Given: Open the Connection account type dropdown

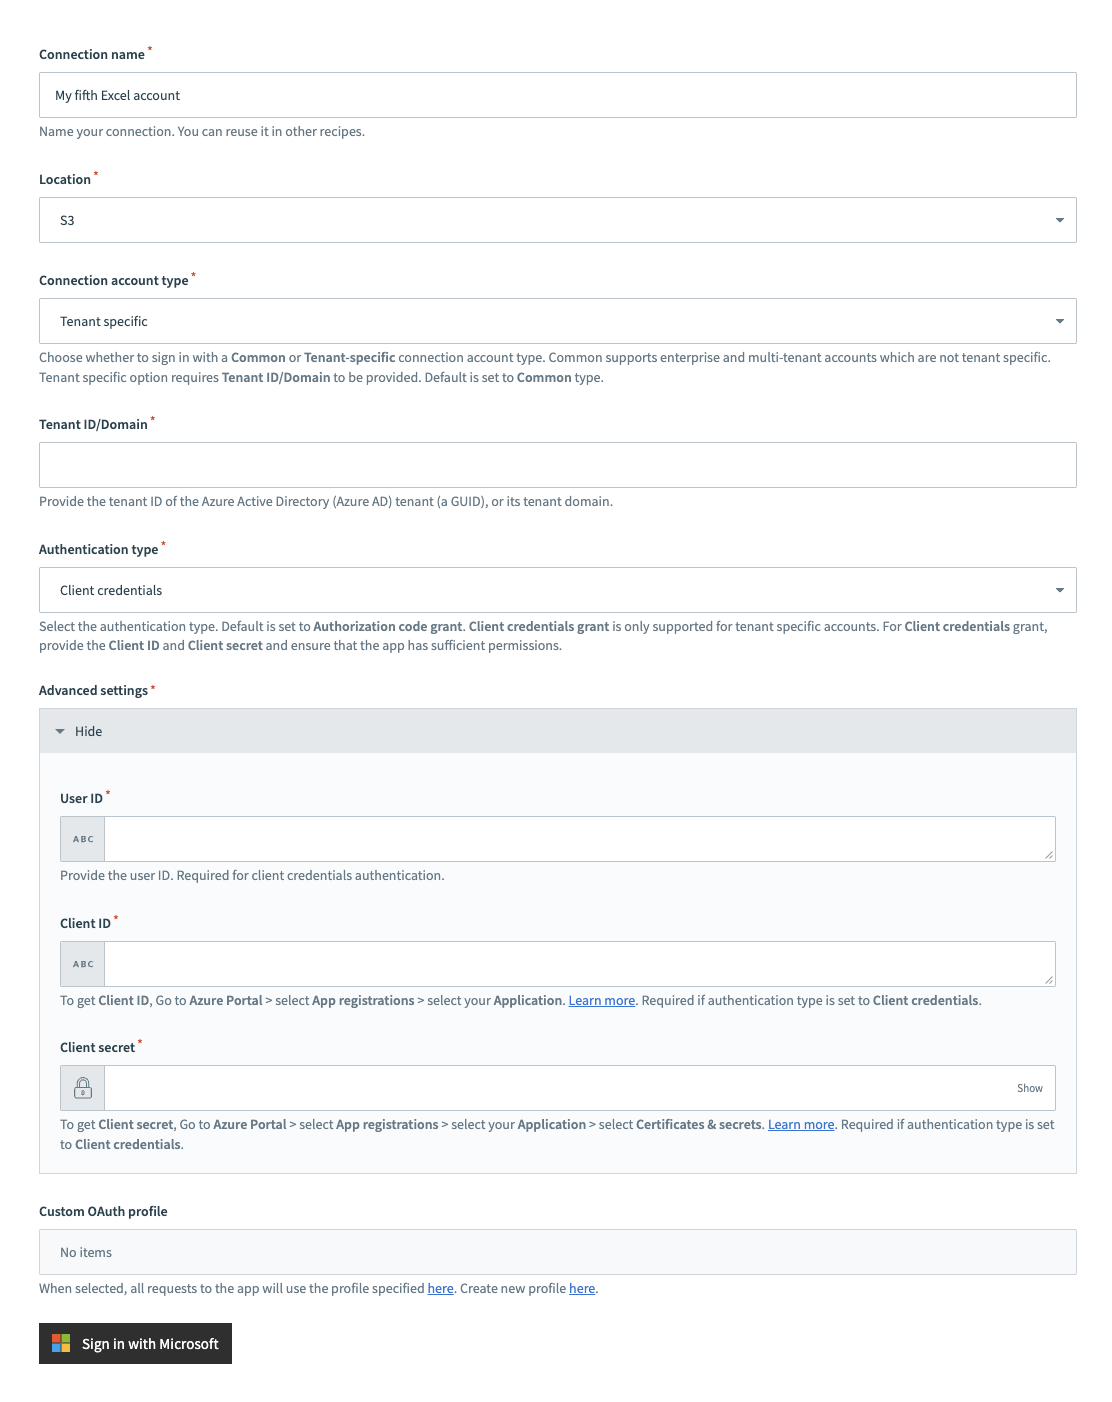Looking at the screenshot, I should click(557, 320).
